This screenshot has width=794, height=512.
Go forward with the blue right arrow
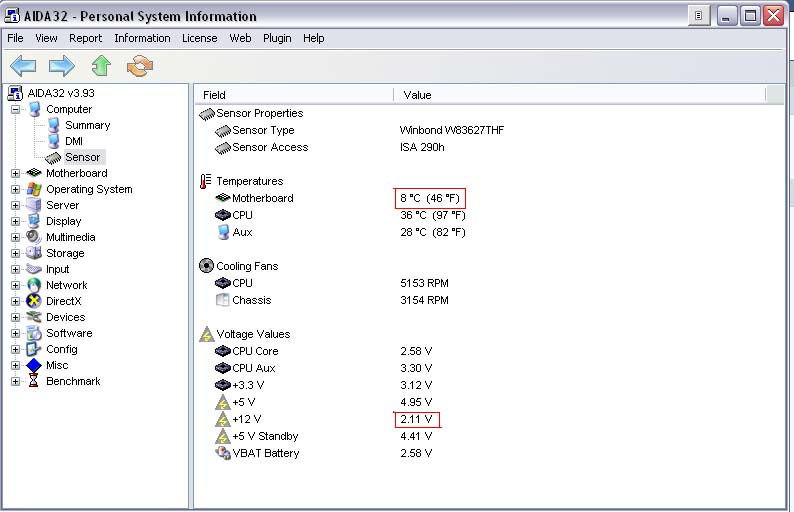pos(62,66)
